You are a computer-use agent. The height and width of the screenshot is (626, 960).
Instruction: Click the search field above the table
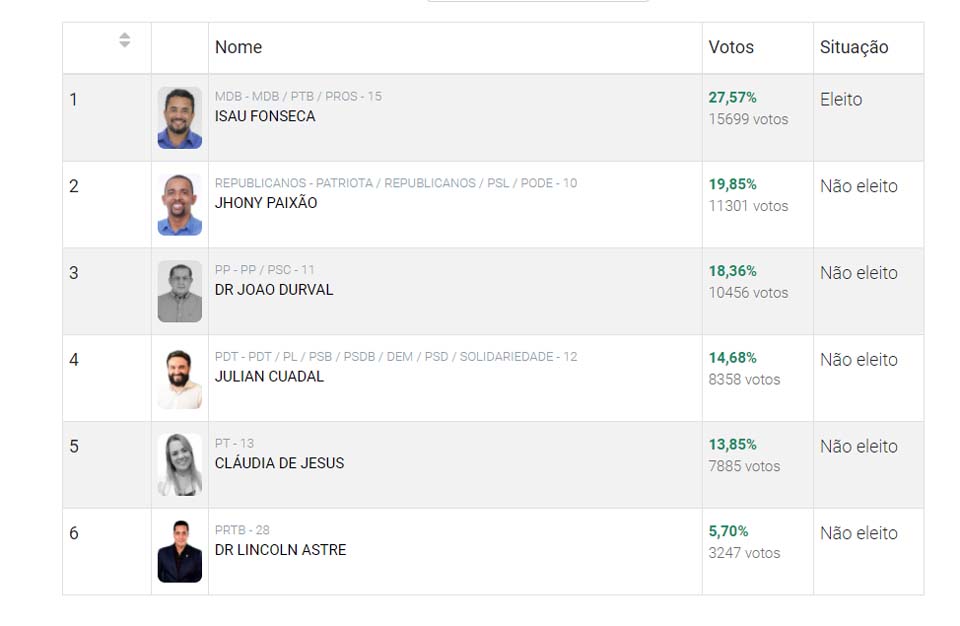click(x=538, y=1)
